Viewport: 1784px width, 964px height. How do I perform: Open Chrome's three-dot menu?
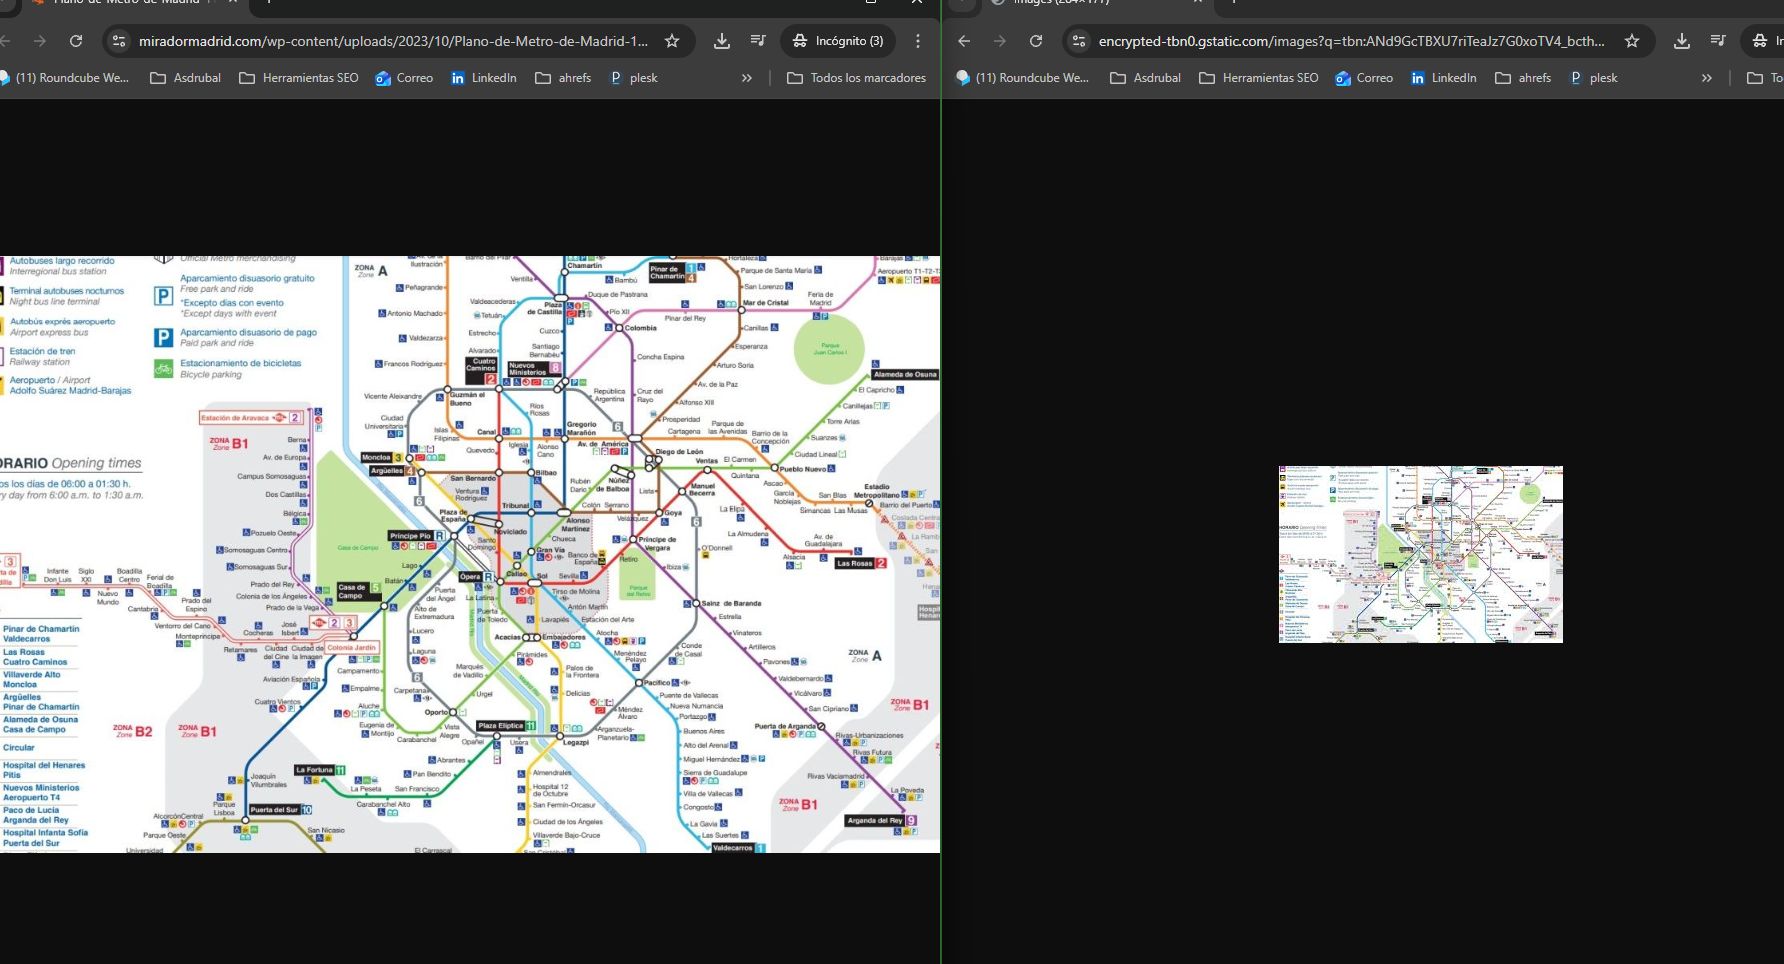(x=917, y=41)
